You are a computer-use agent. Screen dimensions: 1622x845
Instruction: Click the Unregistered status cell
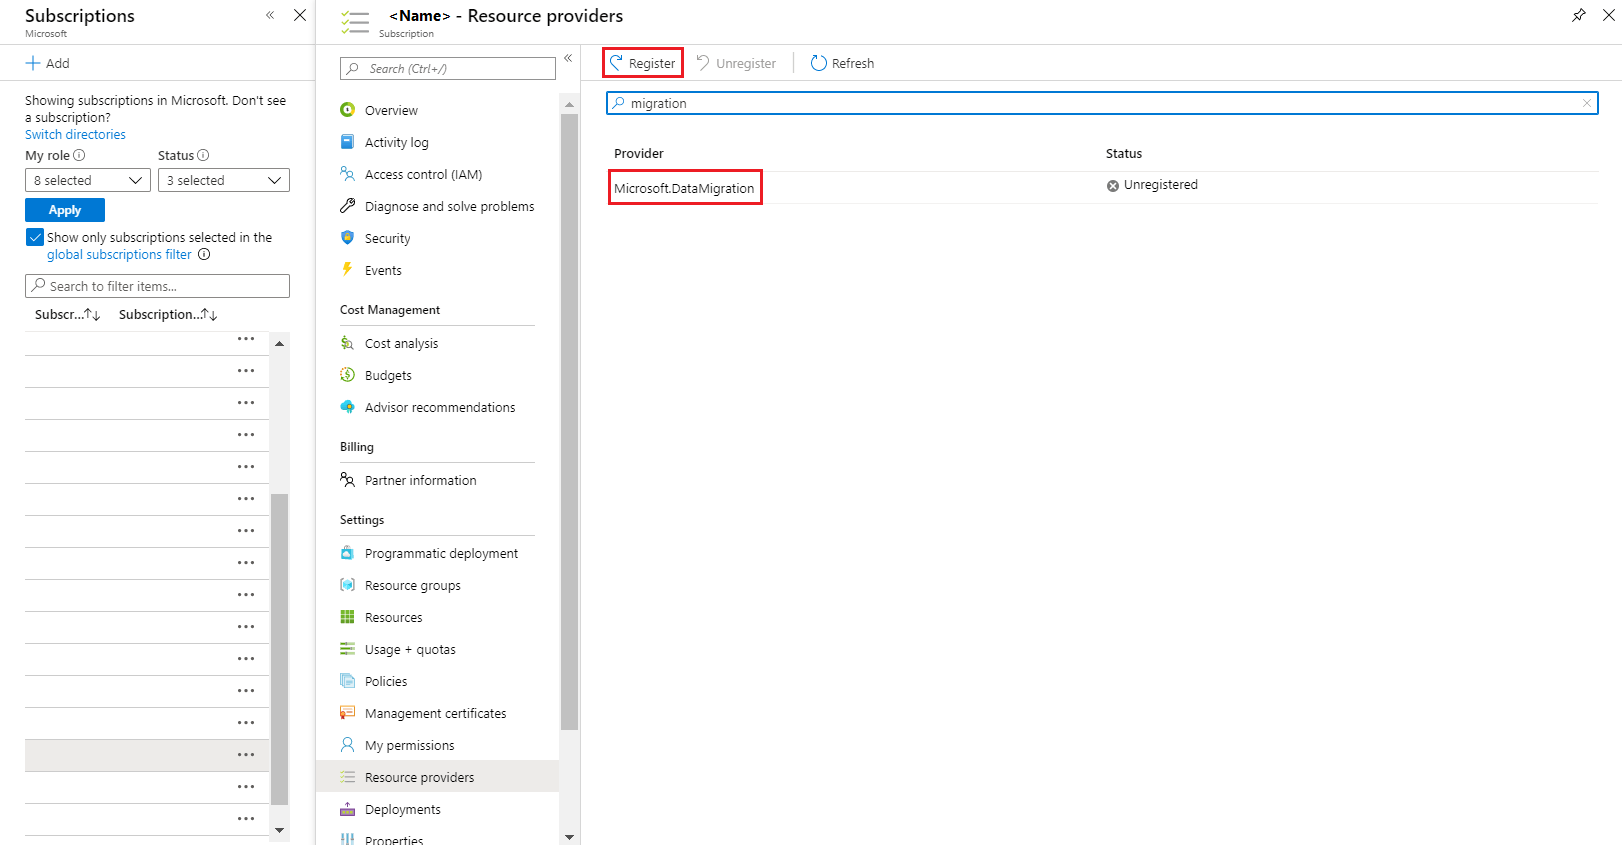tap(1152, 185)
